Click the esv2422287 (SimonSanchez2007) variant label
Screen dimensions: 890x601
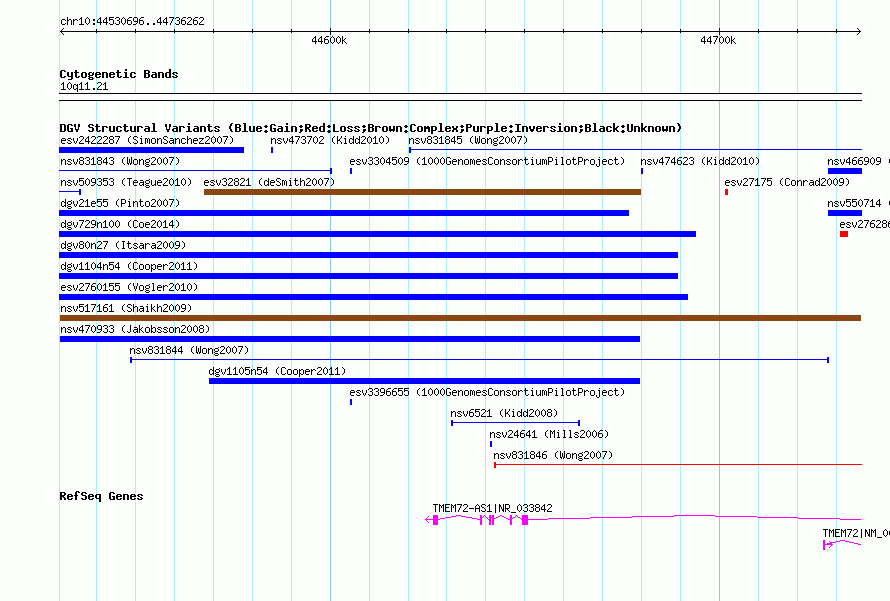point(147,140)
